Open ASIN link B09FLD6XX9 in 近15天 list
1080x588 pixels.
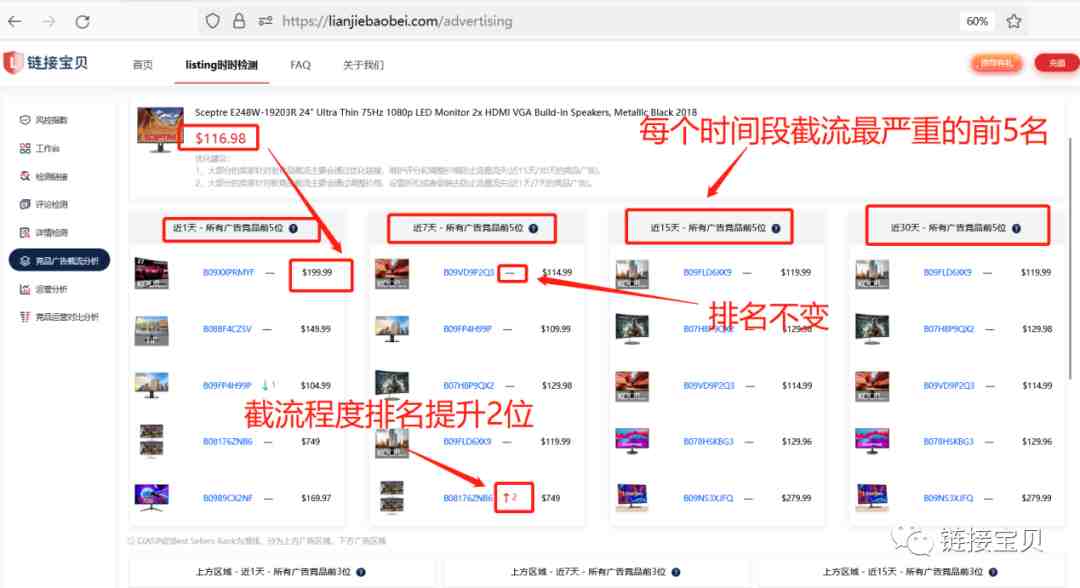(707, 273)
